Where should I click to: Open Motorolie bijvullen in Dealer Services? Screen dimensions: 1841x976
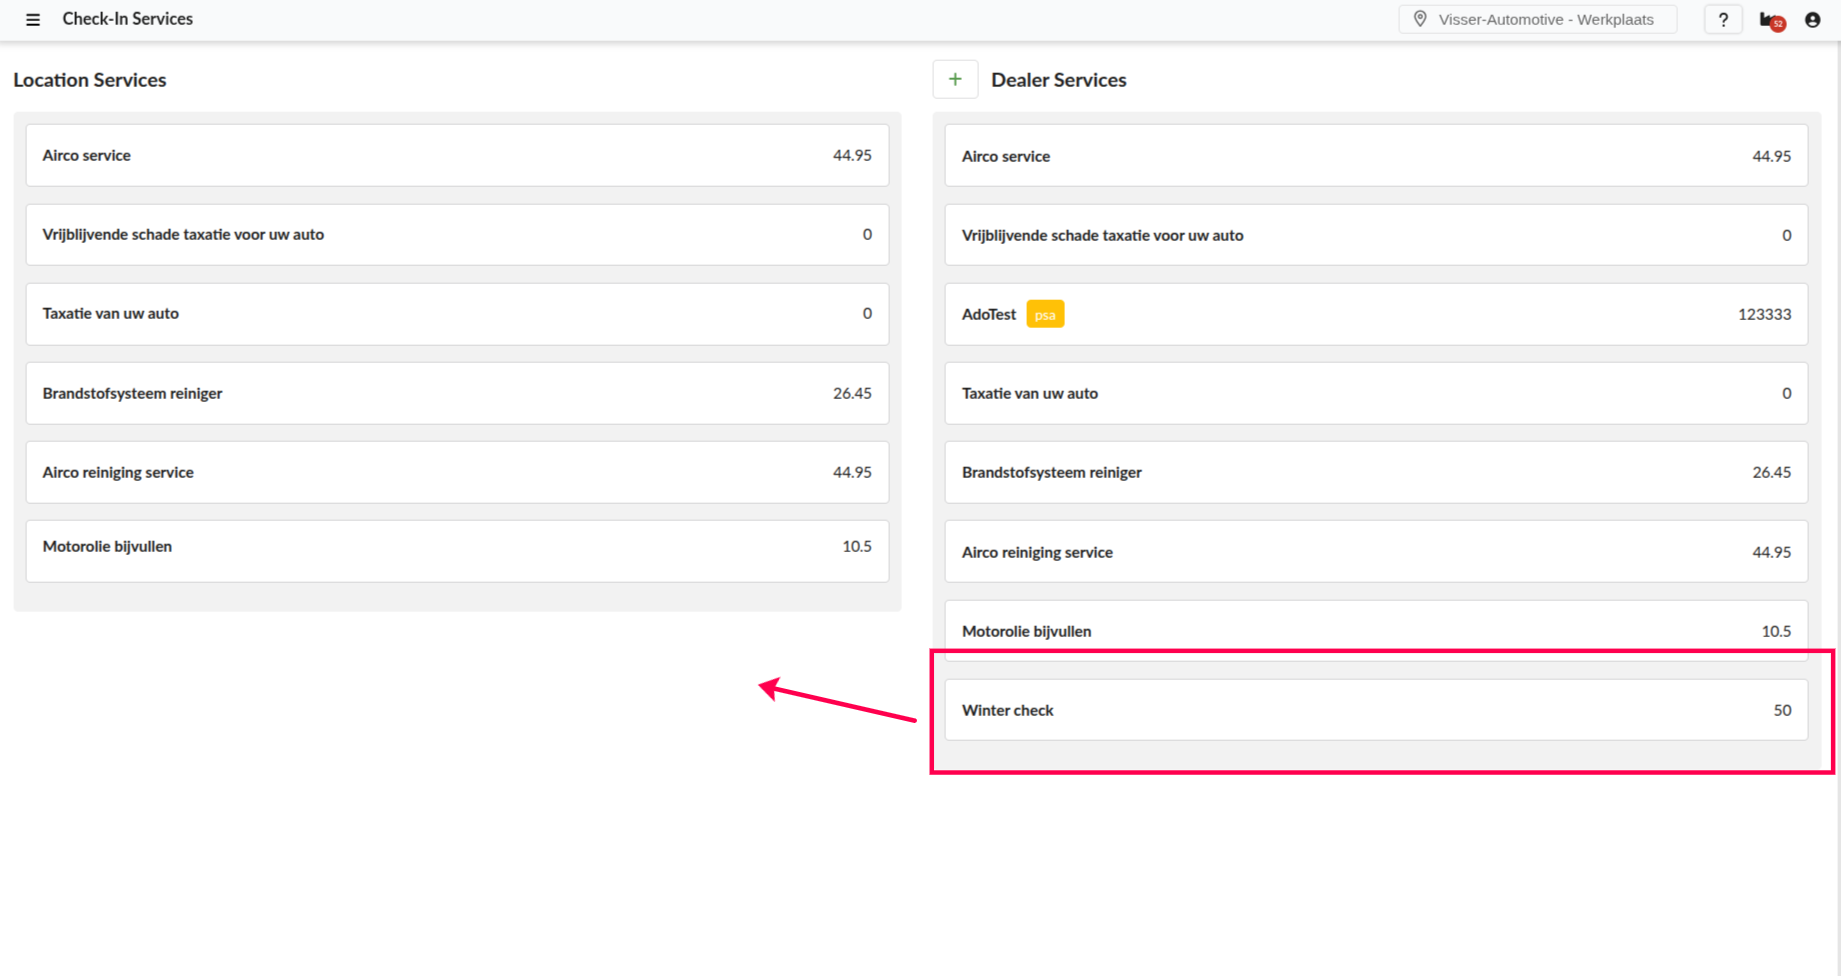pos(1376,630)
